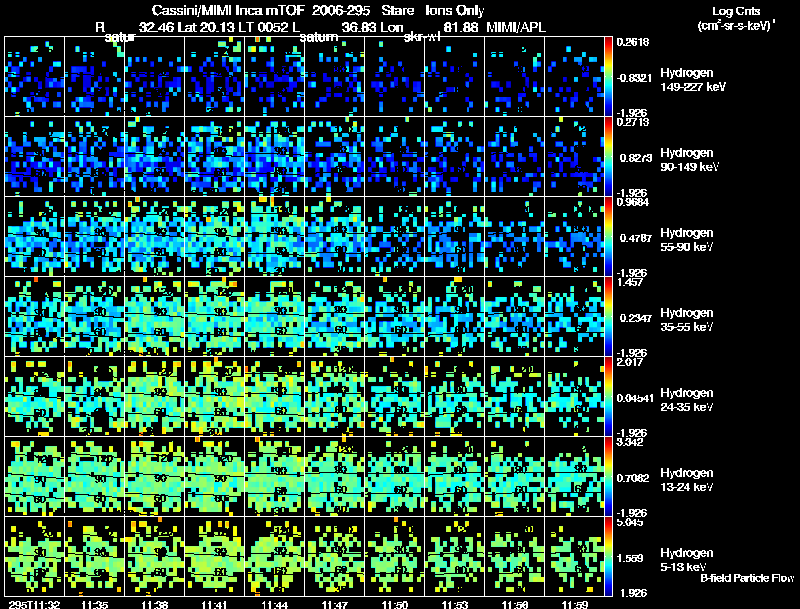Click the 'Hydrogen 149-227 keV' row label
Screen dimensions: 800x609
coord(693,80)
